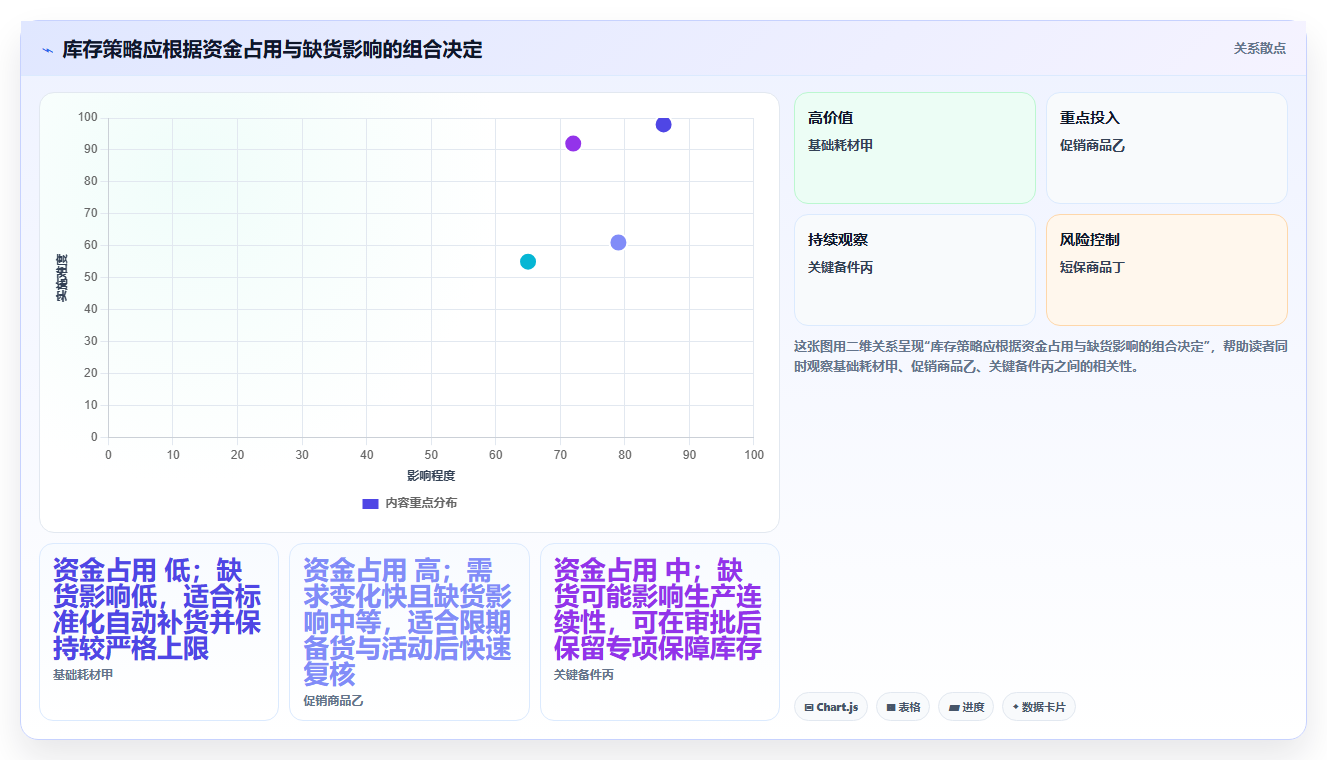Click the 基础耗材甲 text in 高价值 card

coord(840,145)
